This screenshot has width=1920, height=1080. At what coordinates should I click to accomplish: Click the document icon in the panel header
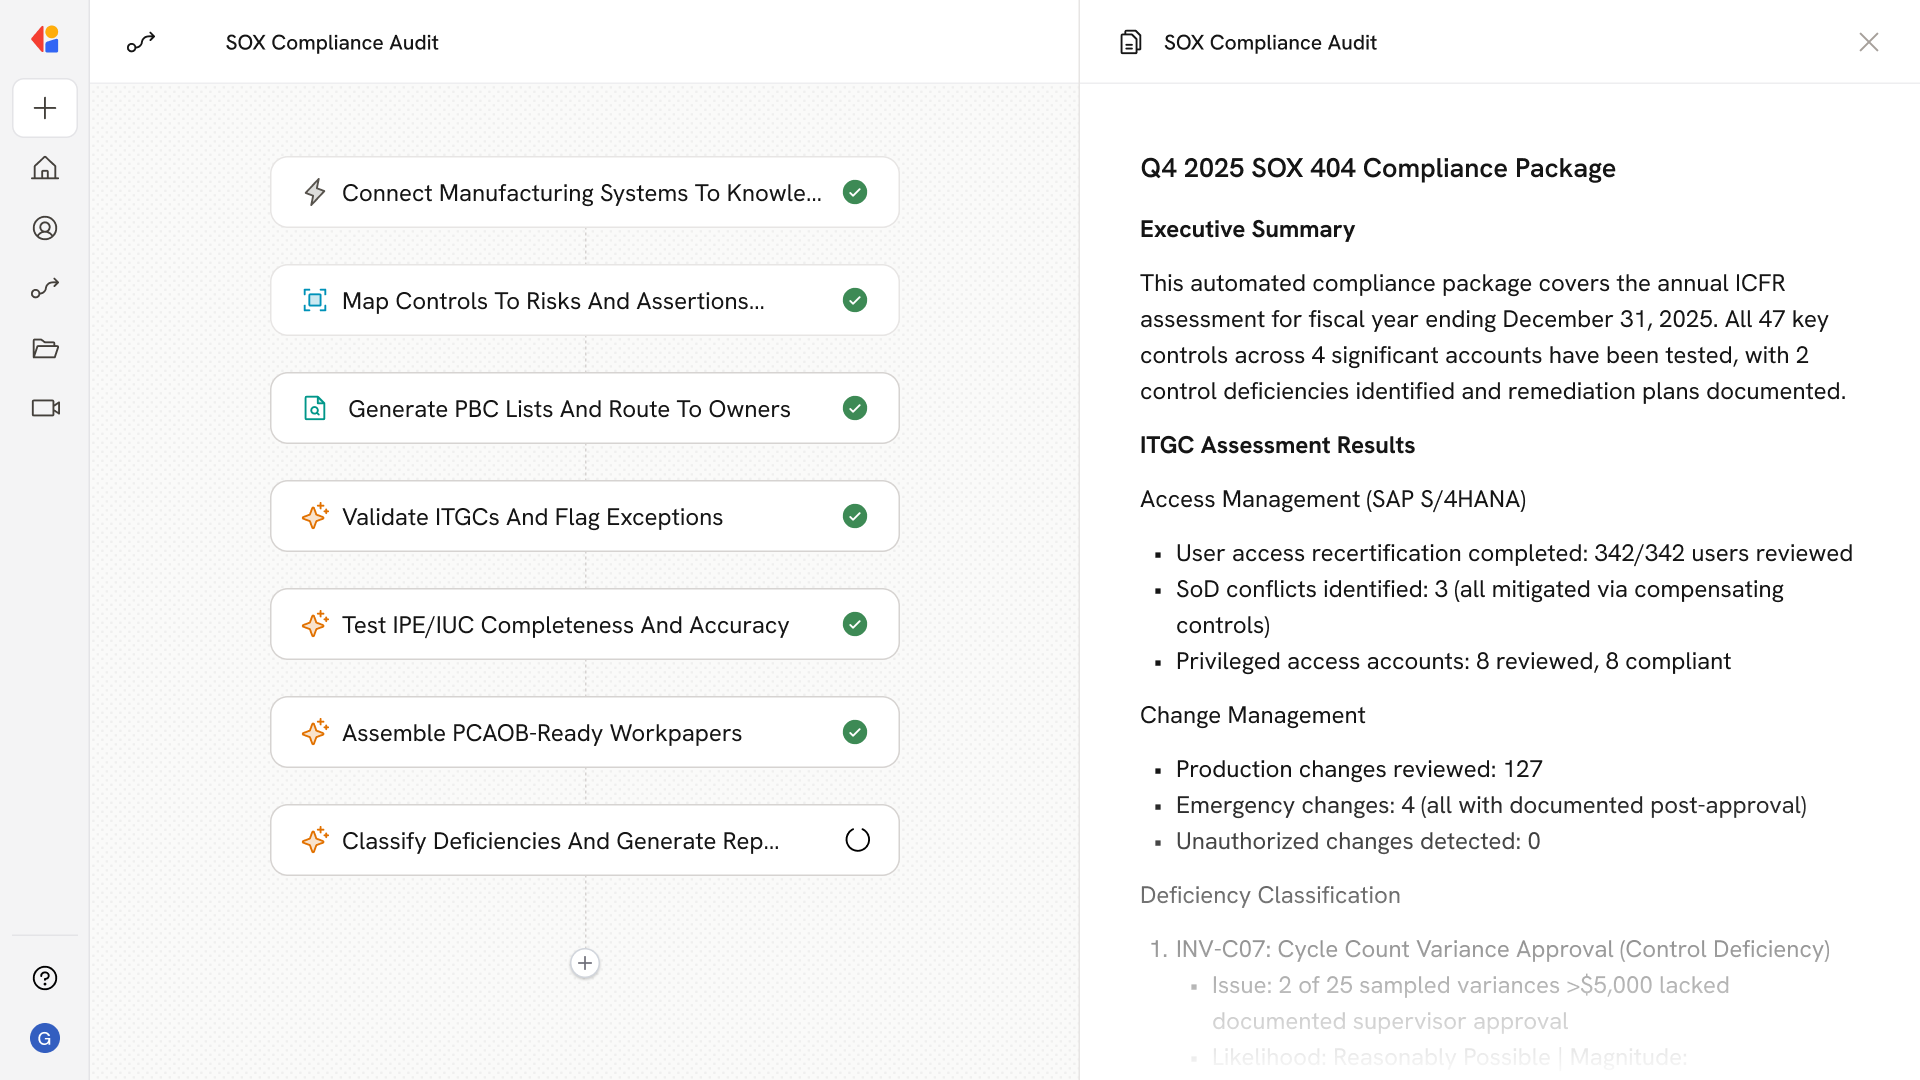pos(1130,42)
